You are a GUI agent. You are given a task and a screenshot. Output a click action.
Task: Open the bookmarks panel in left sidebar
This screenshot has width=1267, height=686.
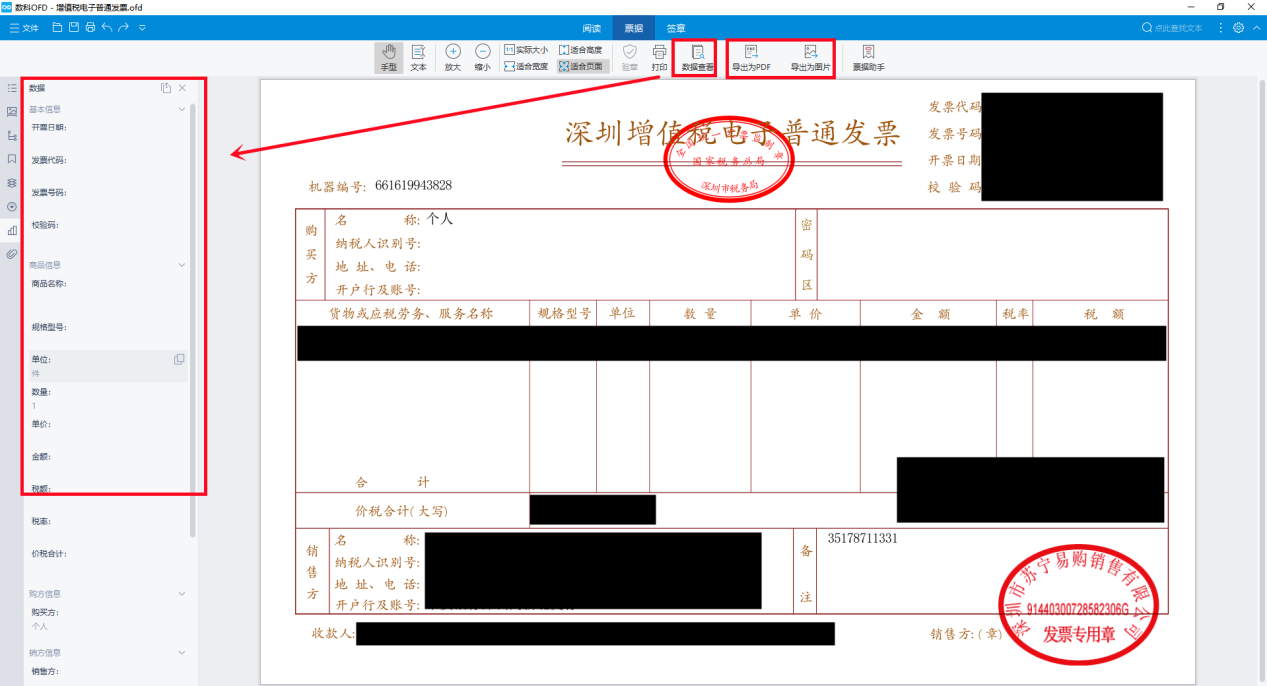tap(10, 159)
